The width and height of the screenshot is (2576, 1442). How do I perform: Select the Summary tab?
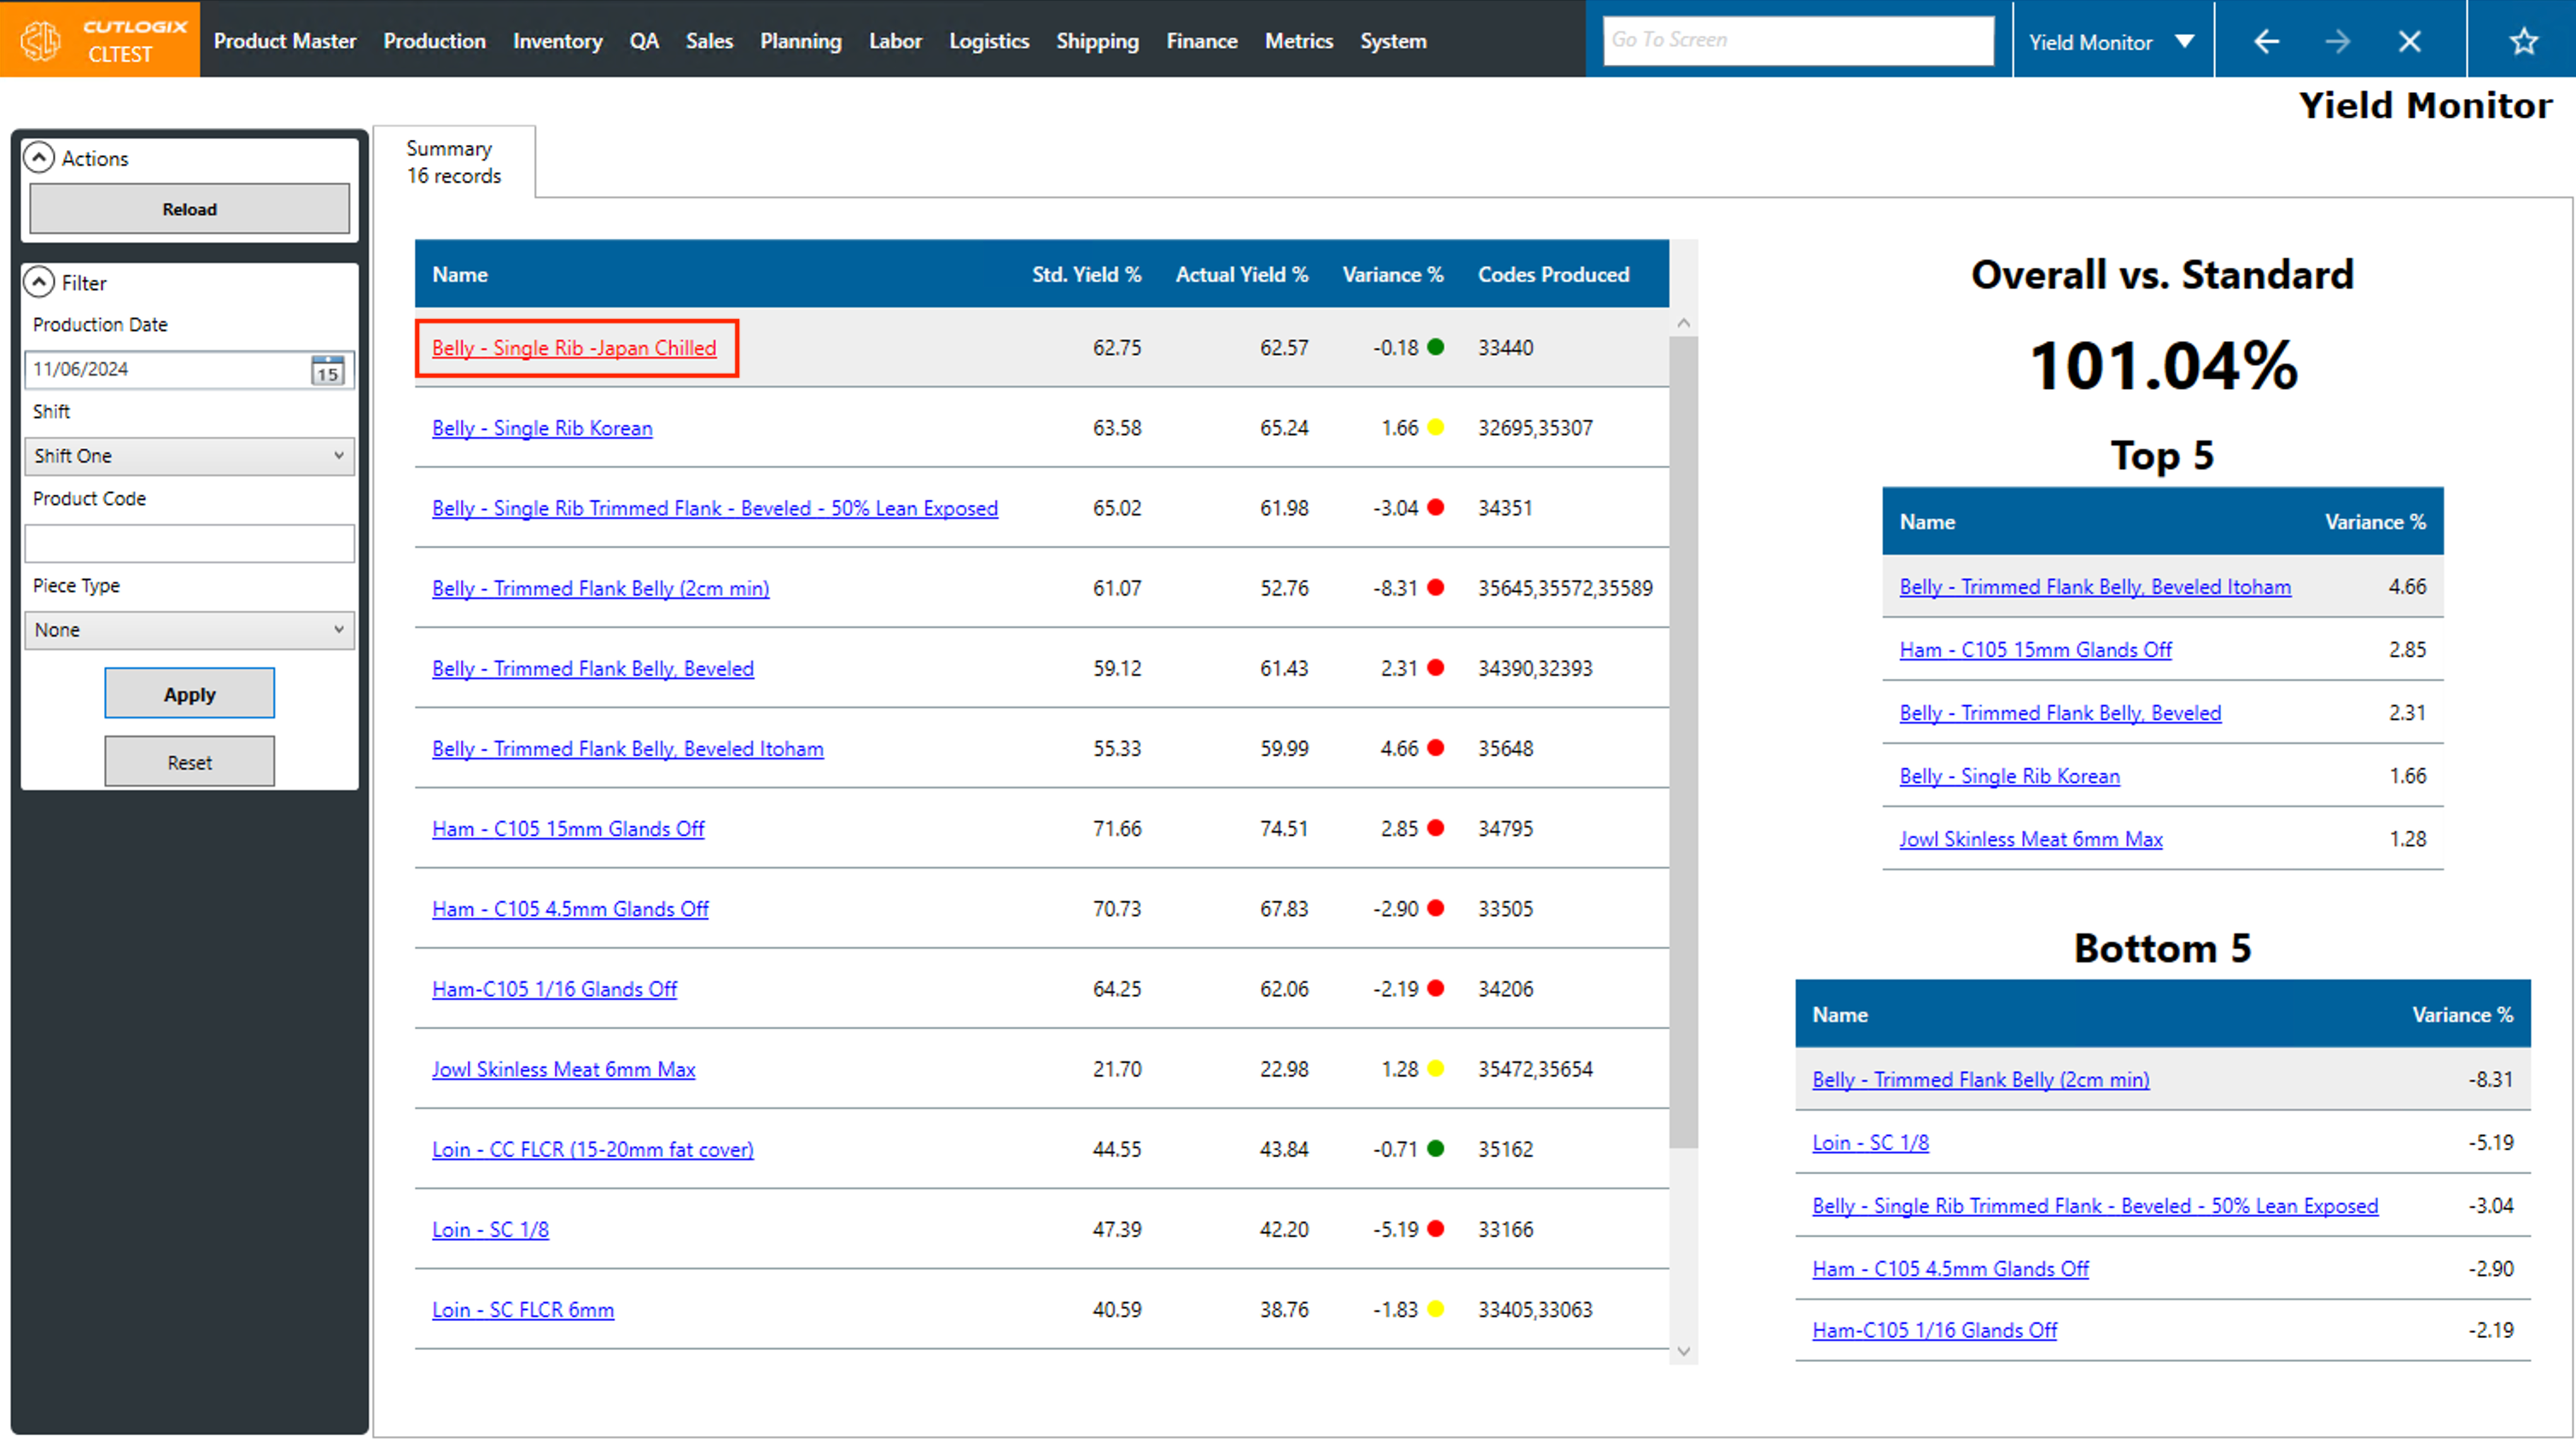pyautogui.click(x=453, y=162)
